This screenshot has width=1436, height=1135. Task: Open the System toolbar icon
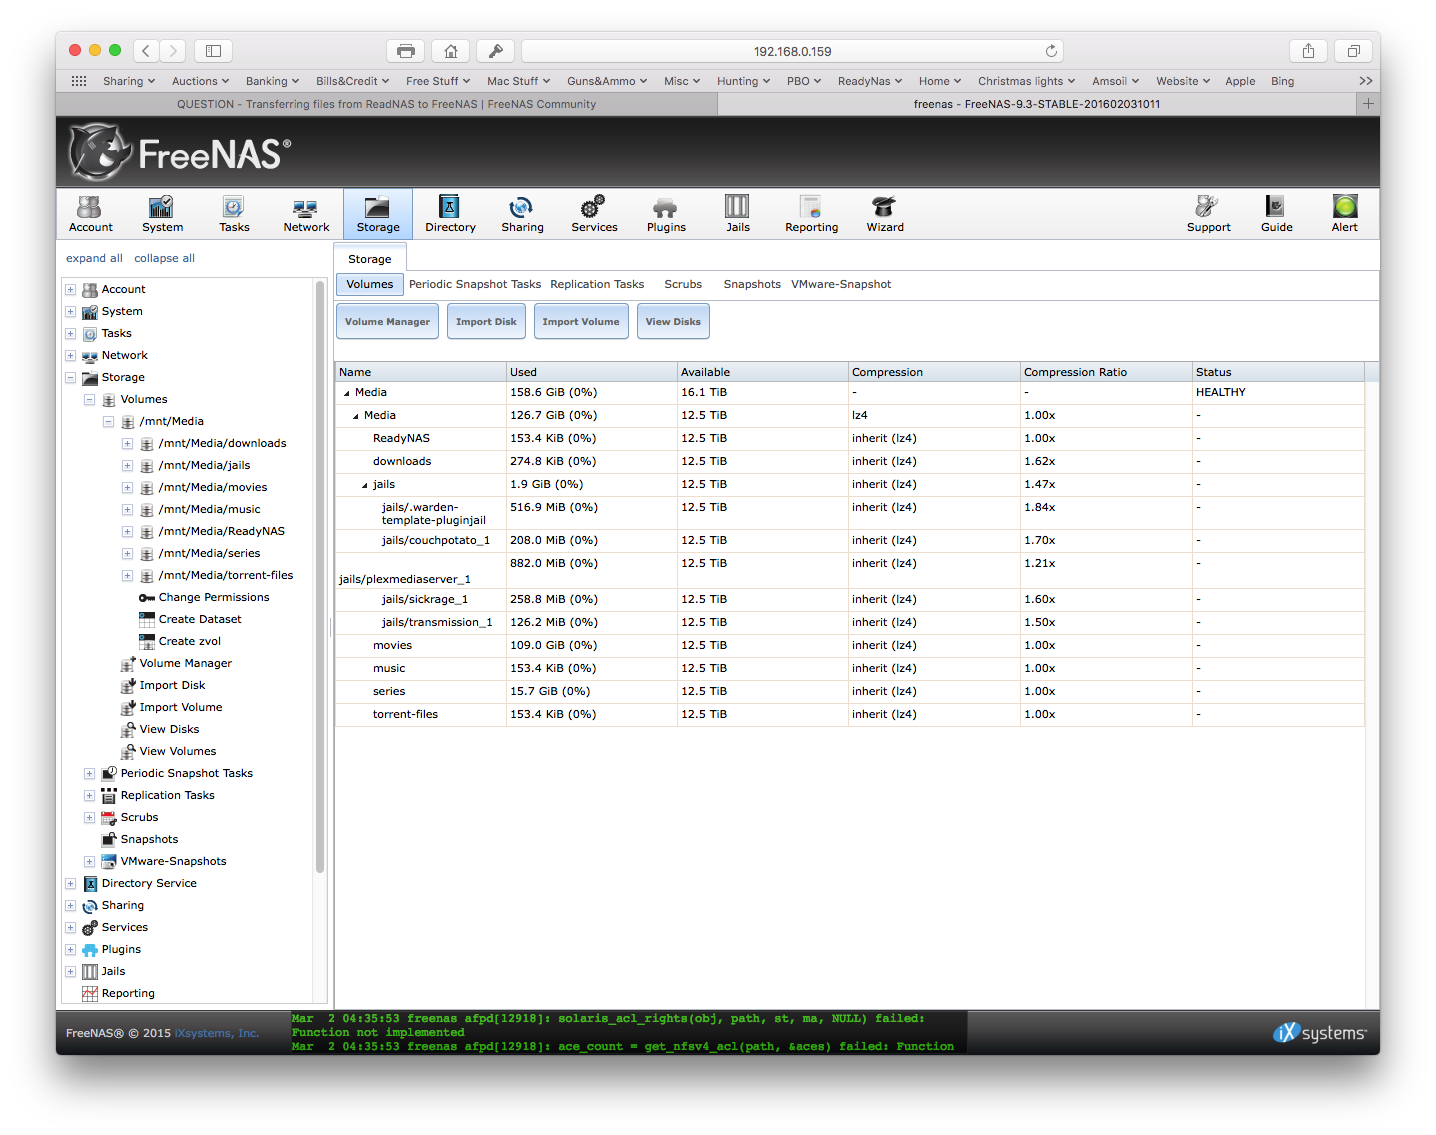(162, 214)
